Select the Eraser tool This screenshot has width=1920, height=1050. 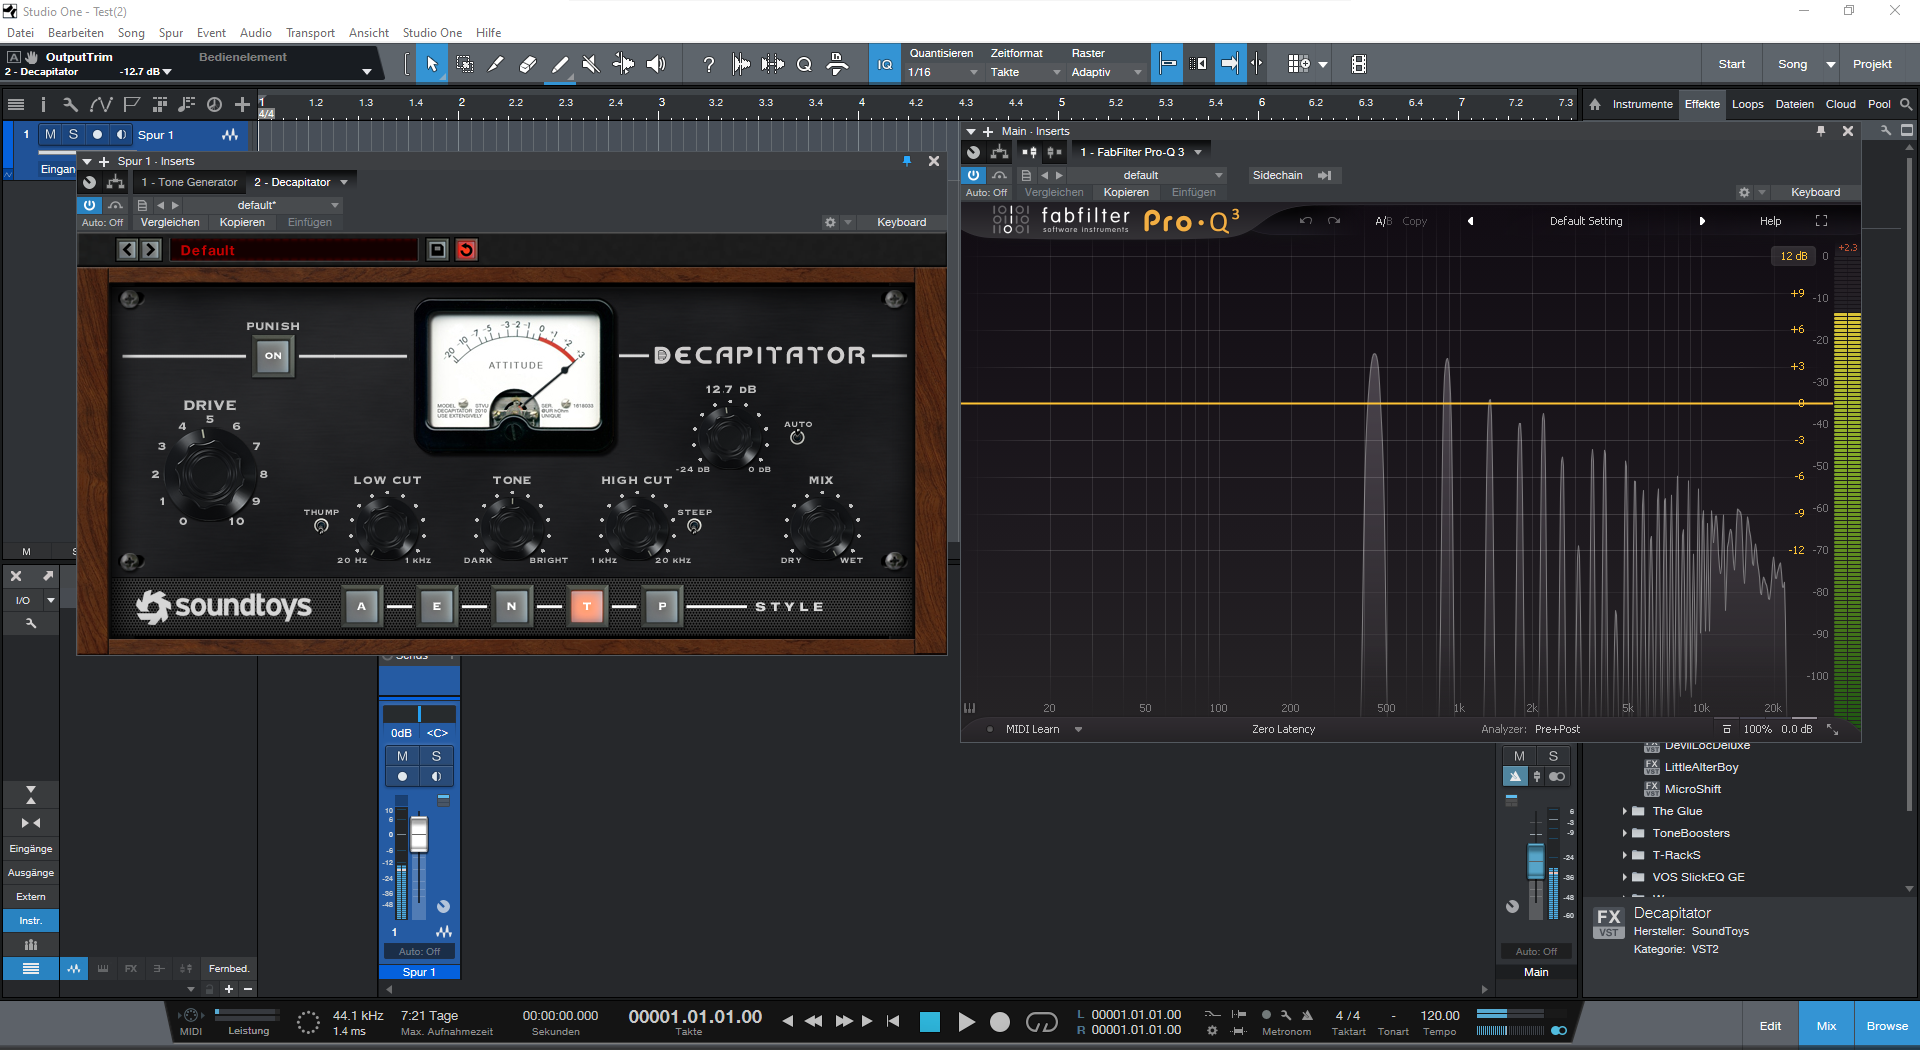pyautogui.click(x=528, y=64)
